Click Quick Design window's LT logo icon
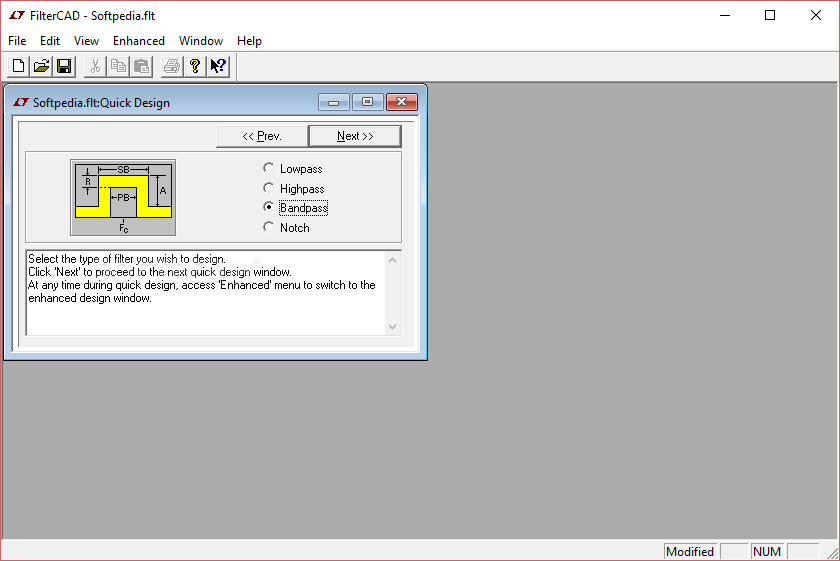 click(21, 102)
